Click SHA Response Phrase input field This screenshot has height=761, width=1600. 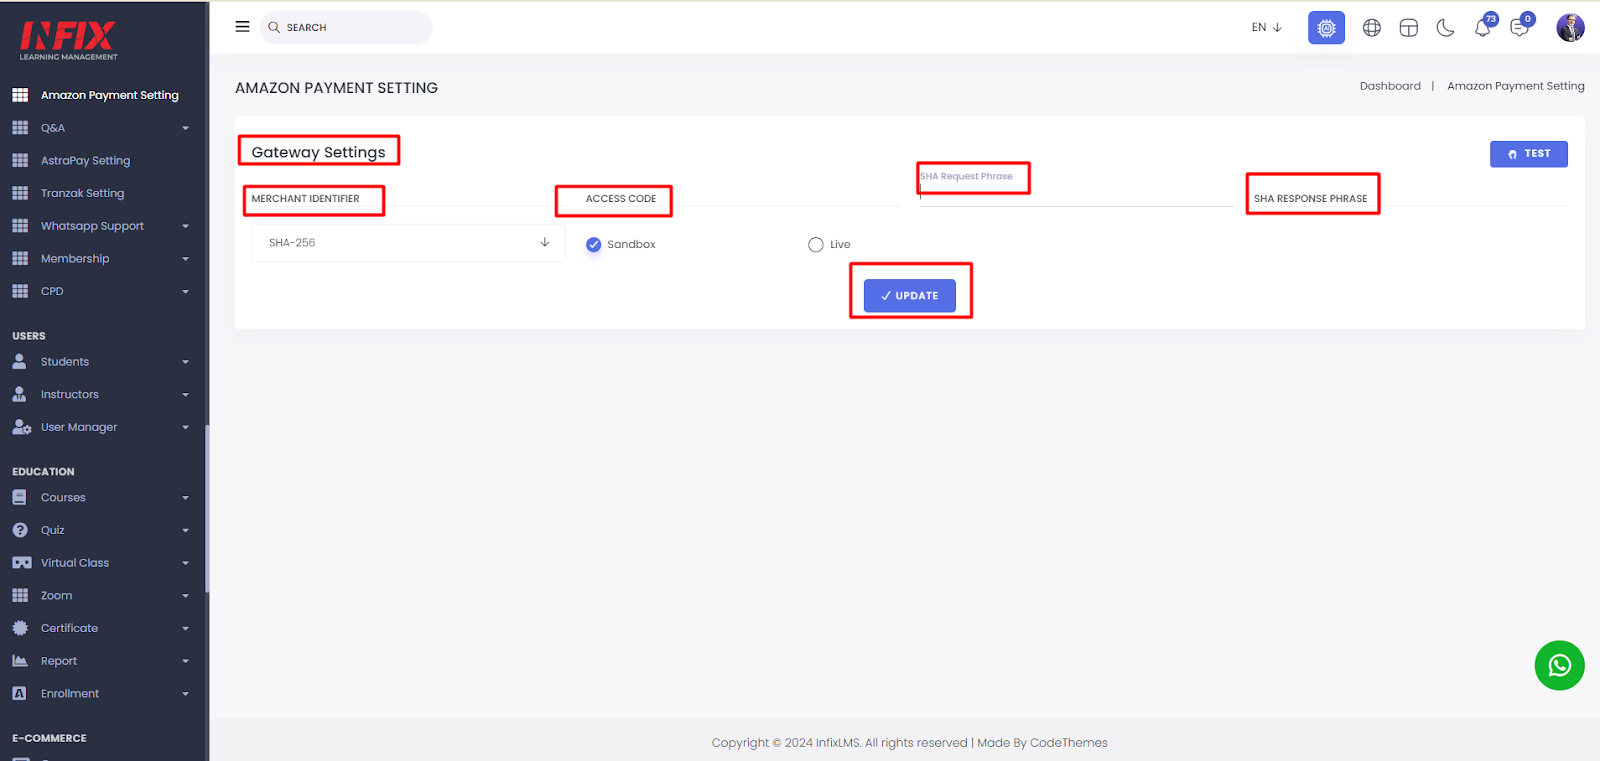point(1410,198)
